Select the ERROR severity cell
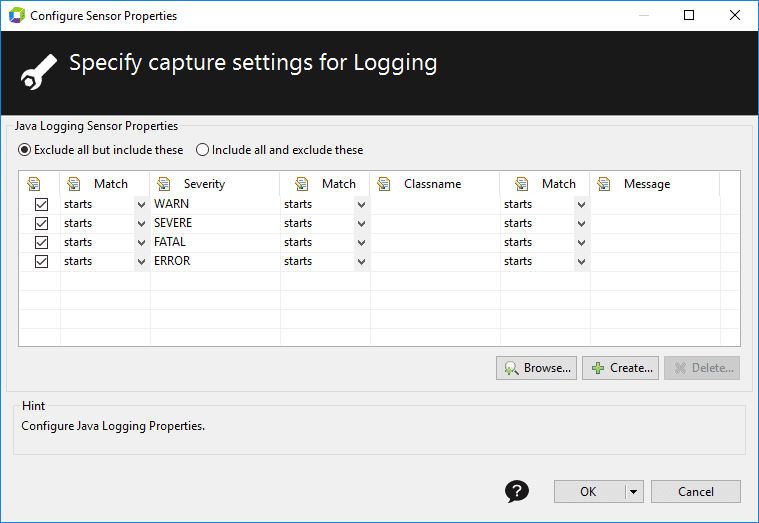The image size is (759, 523). click(x=215, y=261)
